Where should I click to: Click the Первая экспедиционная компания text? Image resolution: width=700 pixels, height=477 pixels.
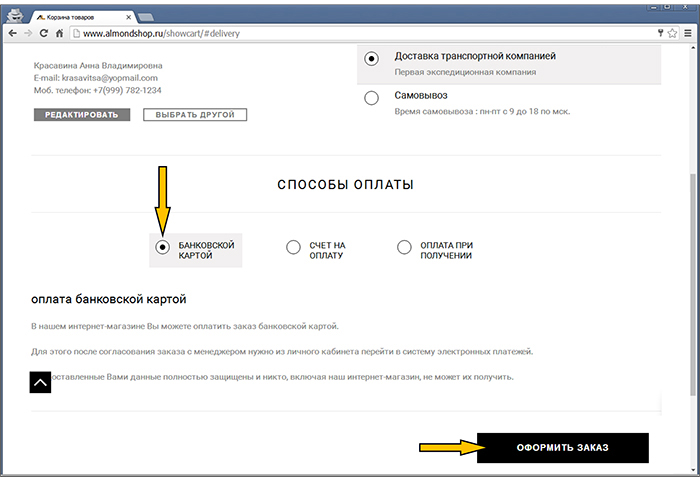(x=465, y=72)
